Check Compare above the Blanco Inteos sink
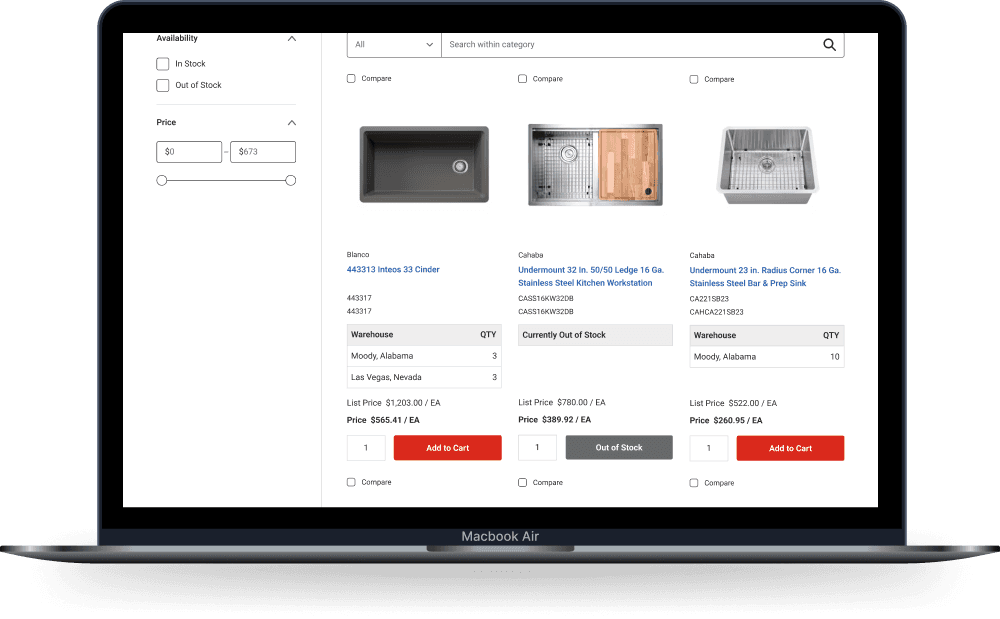 351,78
